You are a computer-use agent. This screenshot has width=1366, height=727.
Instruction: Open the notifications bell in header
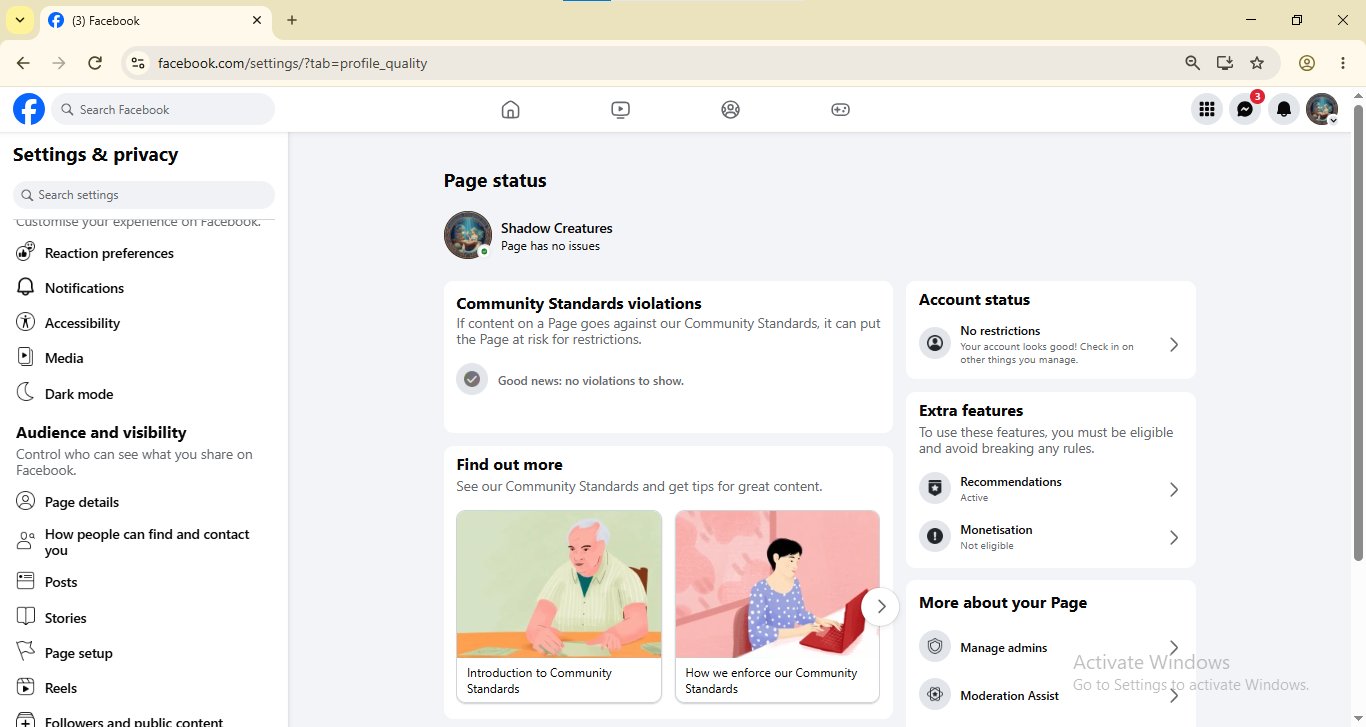tap(1284, 109)
